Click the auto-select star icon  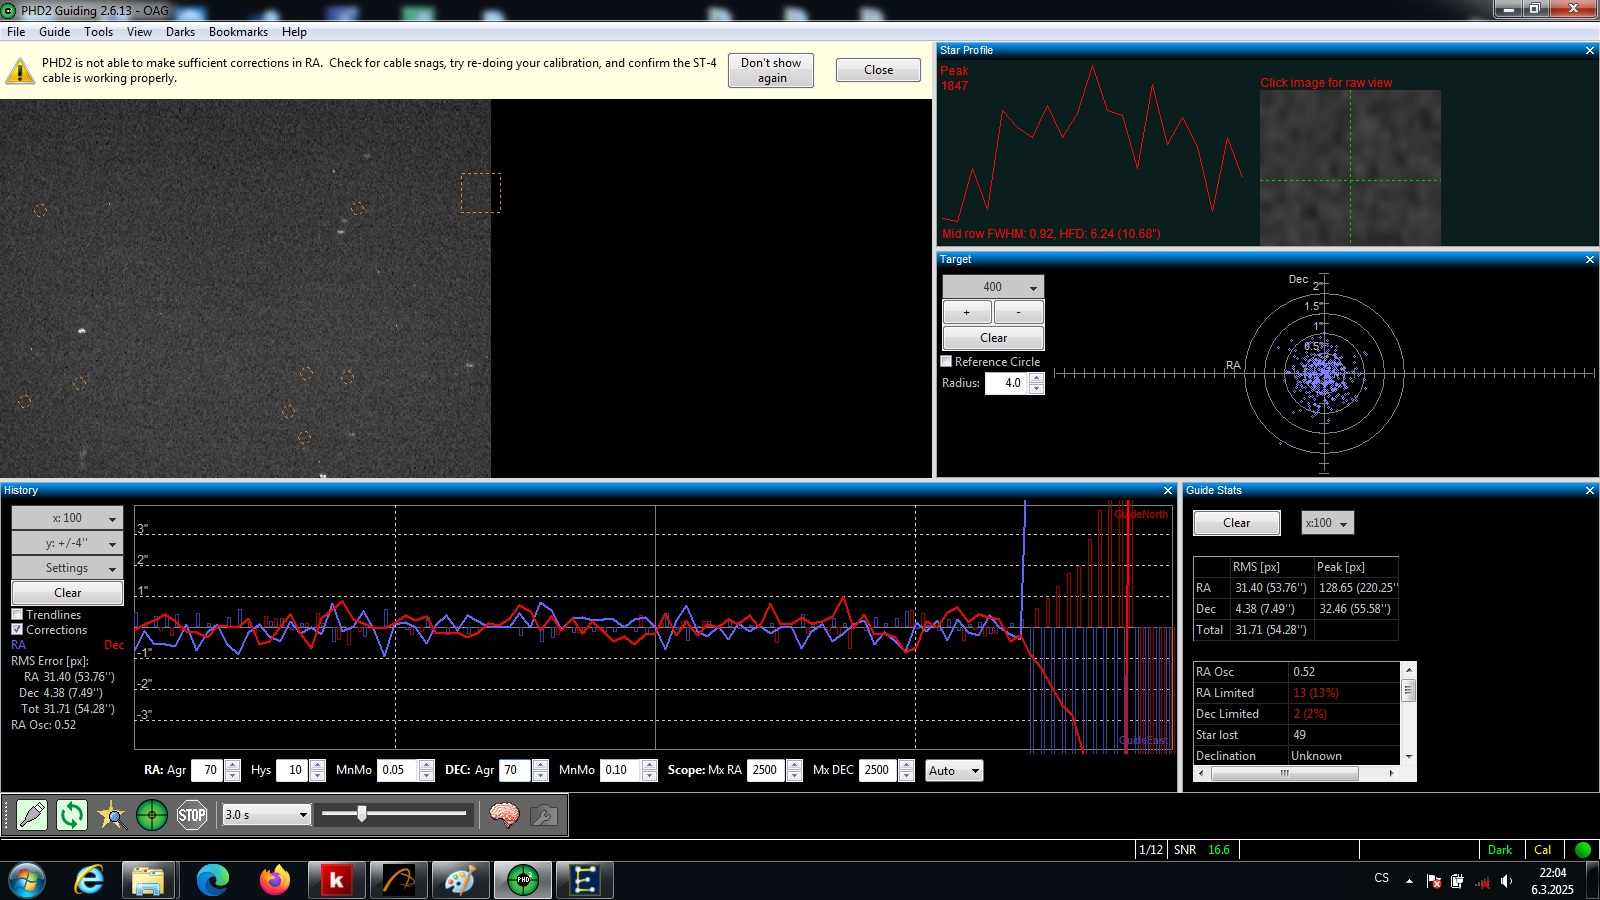[x=112, y=815]
